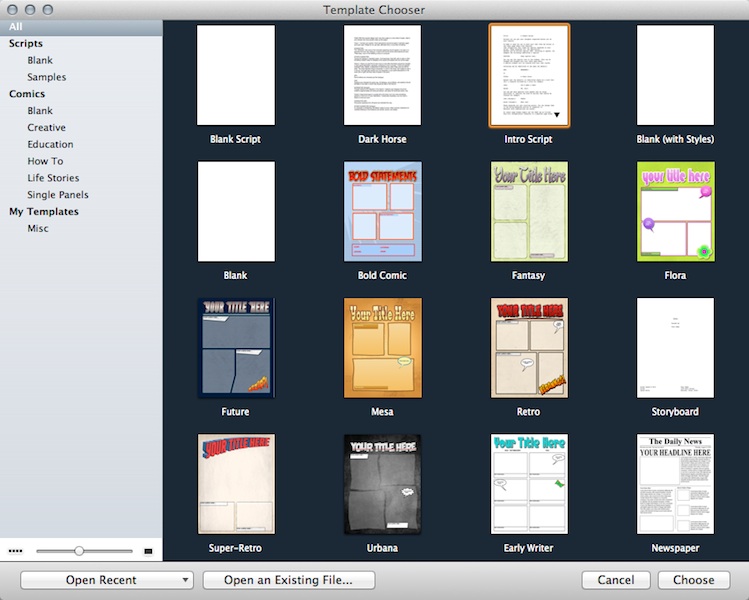Click the small thumbnail size icon
Screen dimensions: 749x600
[15, 551]
